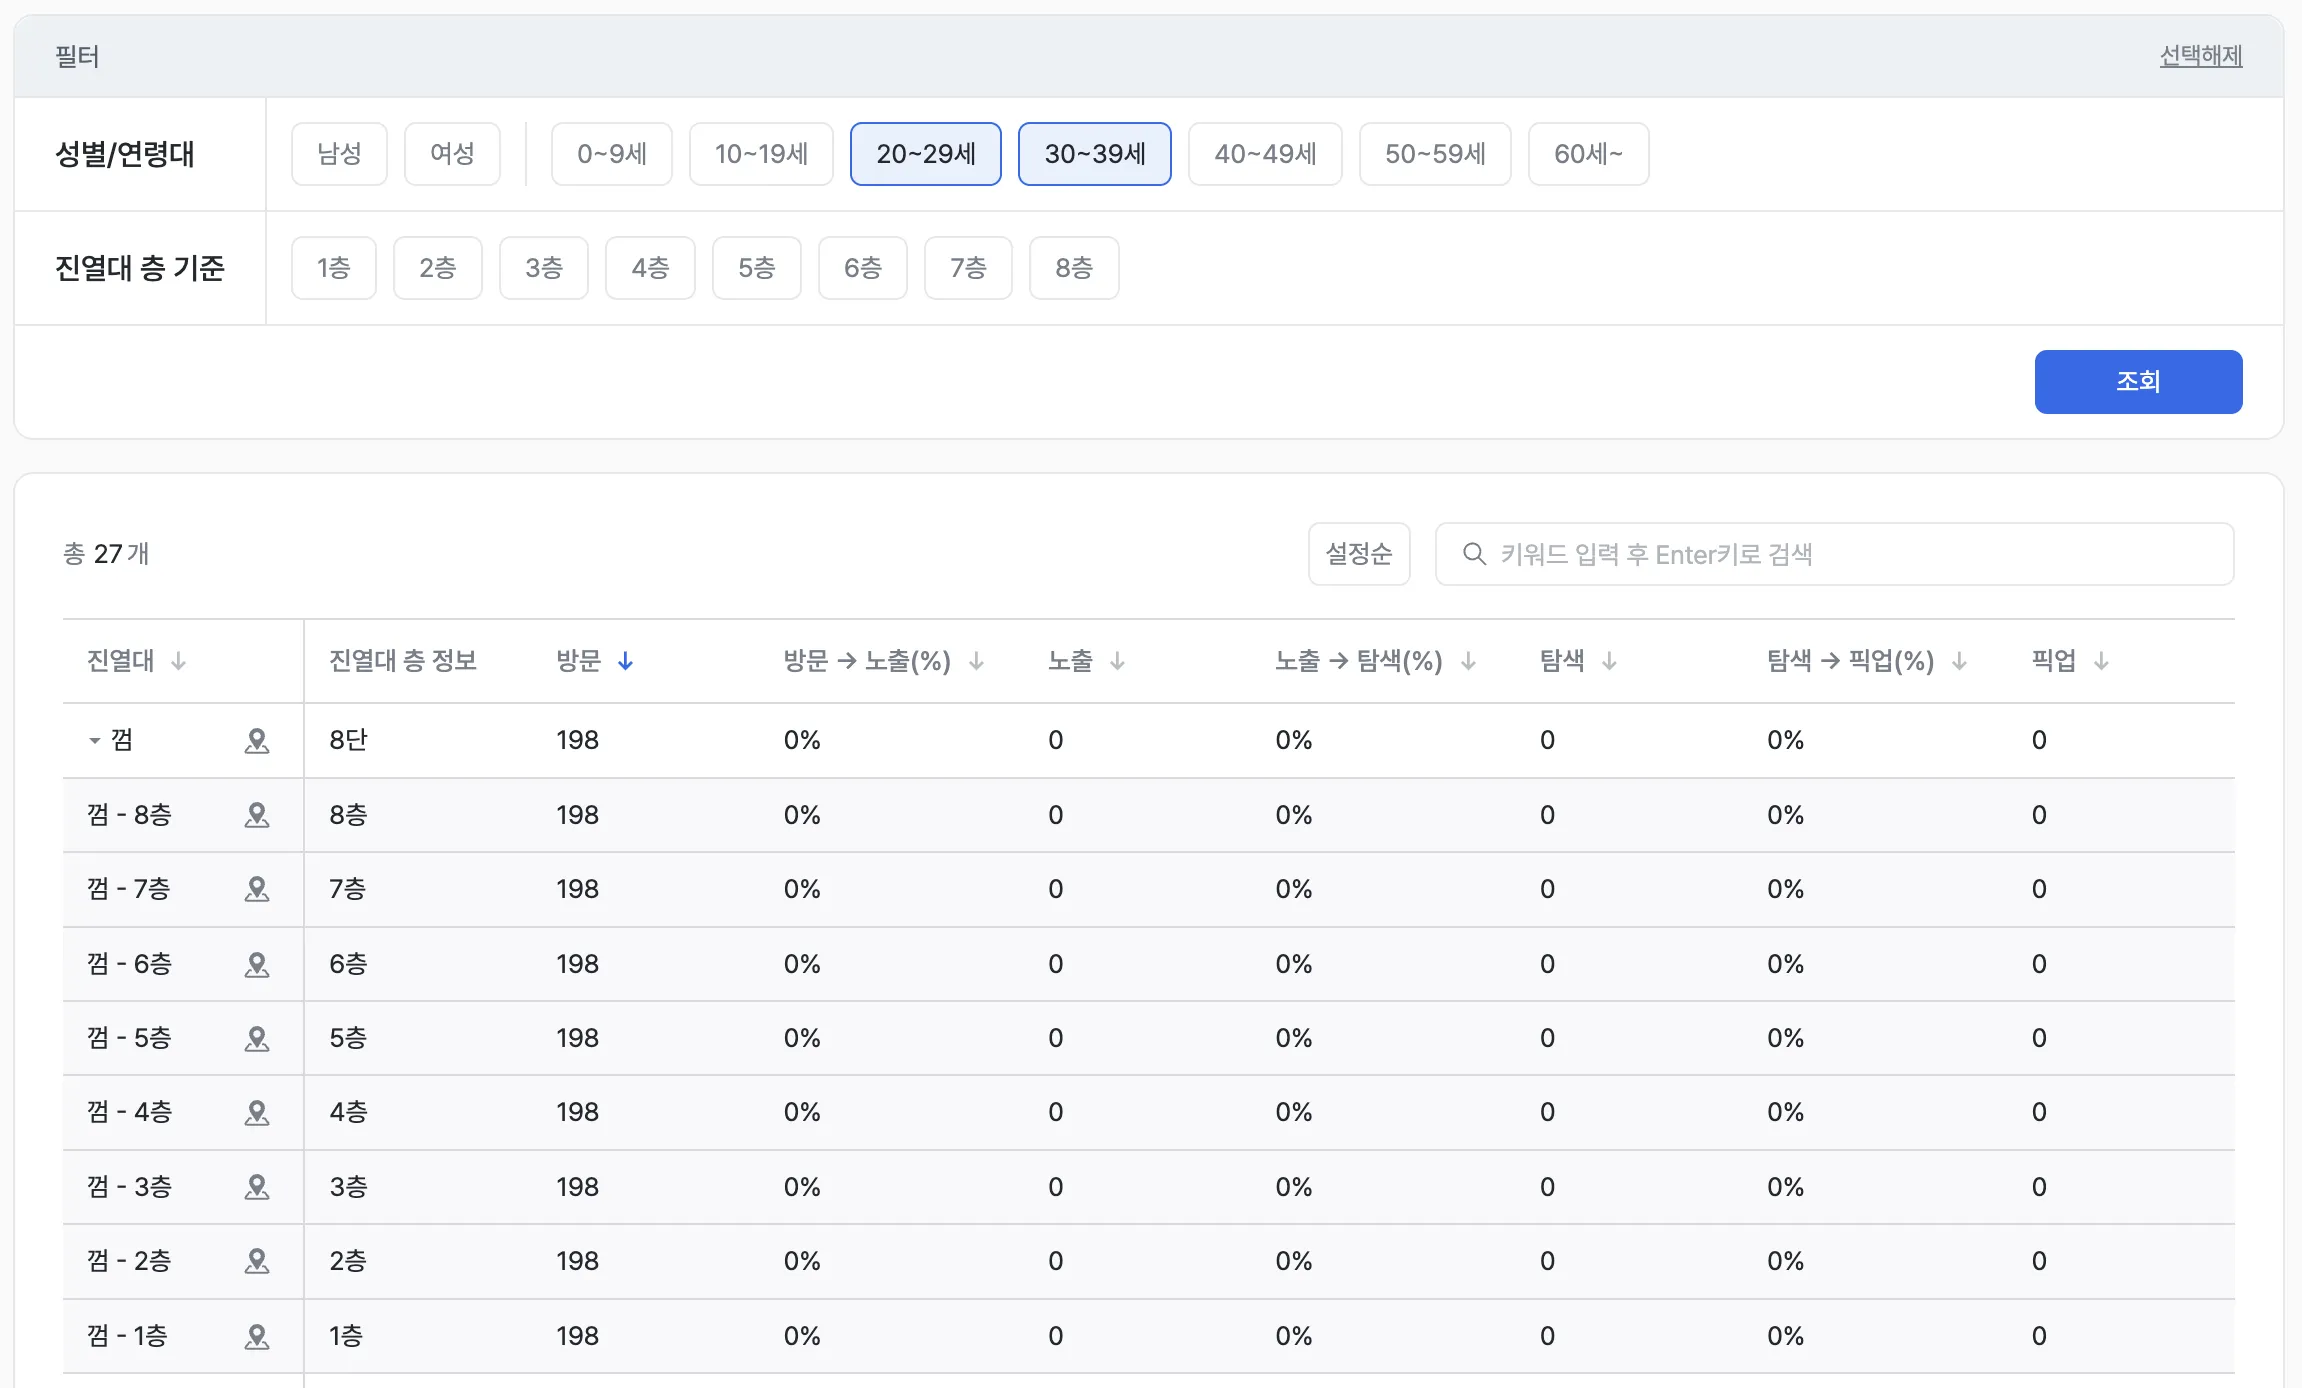Sort by 노출 → 탐색(%) column arrow

tap(1468, 661)
